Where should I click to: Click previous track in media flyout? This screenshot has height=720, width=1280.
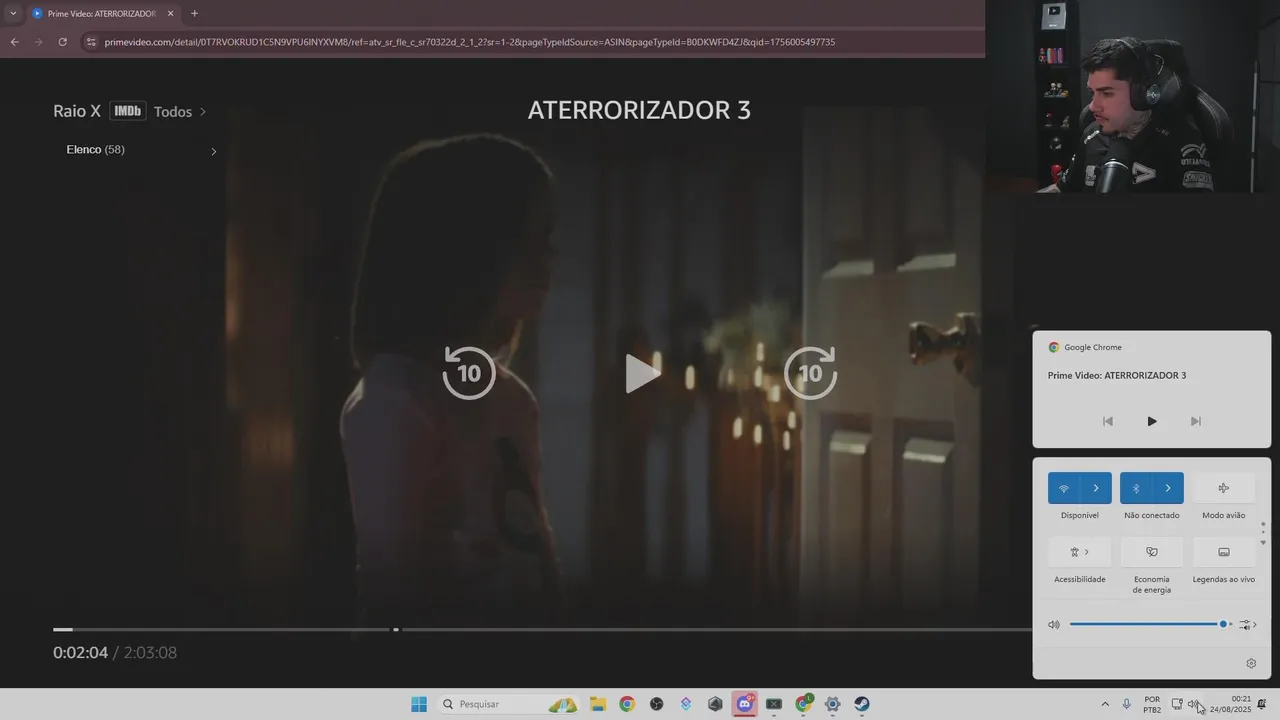[x=1108, y=421]
